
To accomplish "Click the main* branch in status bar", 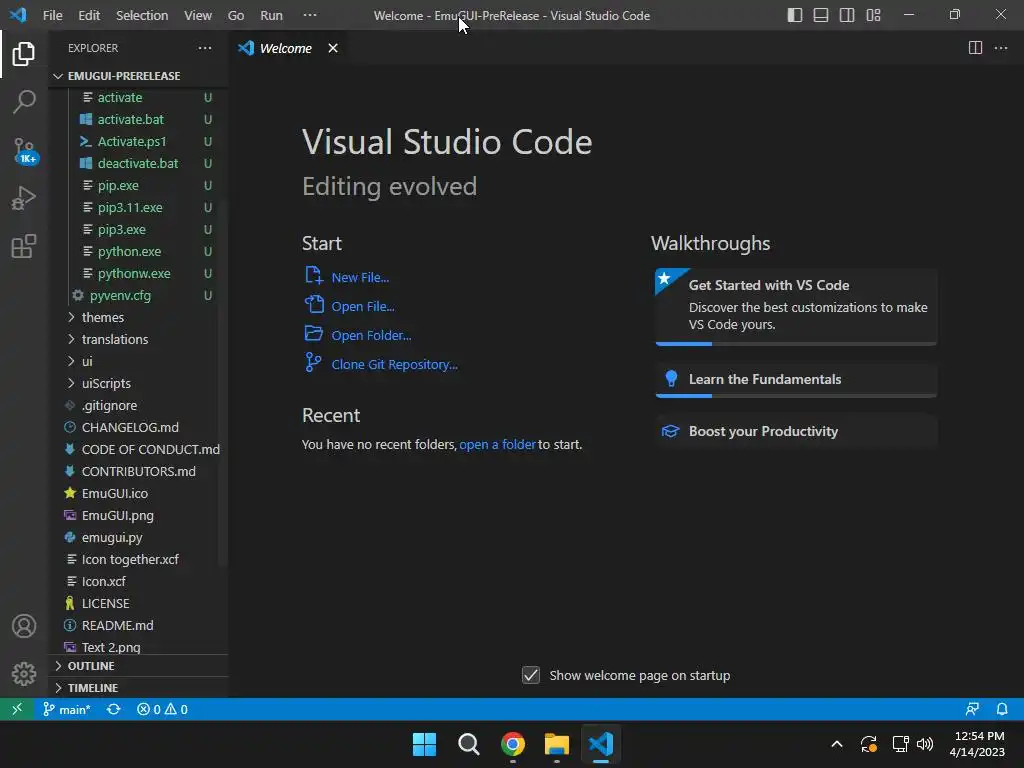I will tap(67, 709).
